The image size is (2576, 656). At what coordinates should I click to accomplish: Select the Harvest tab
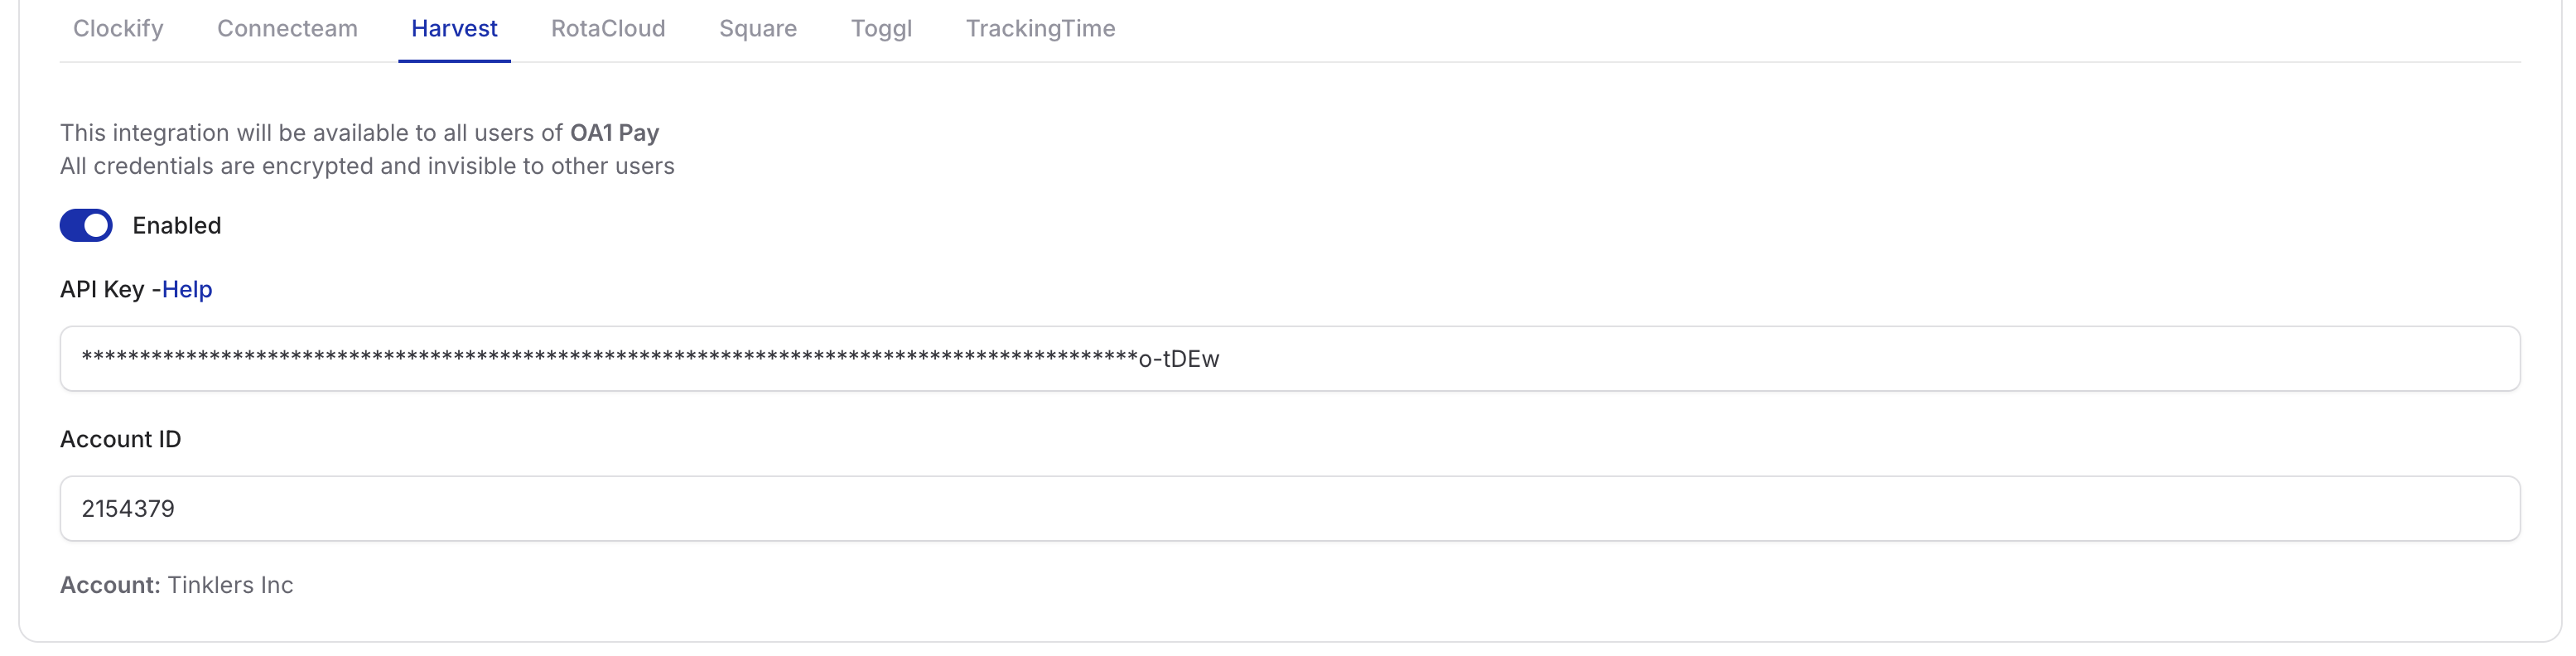454,29
